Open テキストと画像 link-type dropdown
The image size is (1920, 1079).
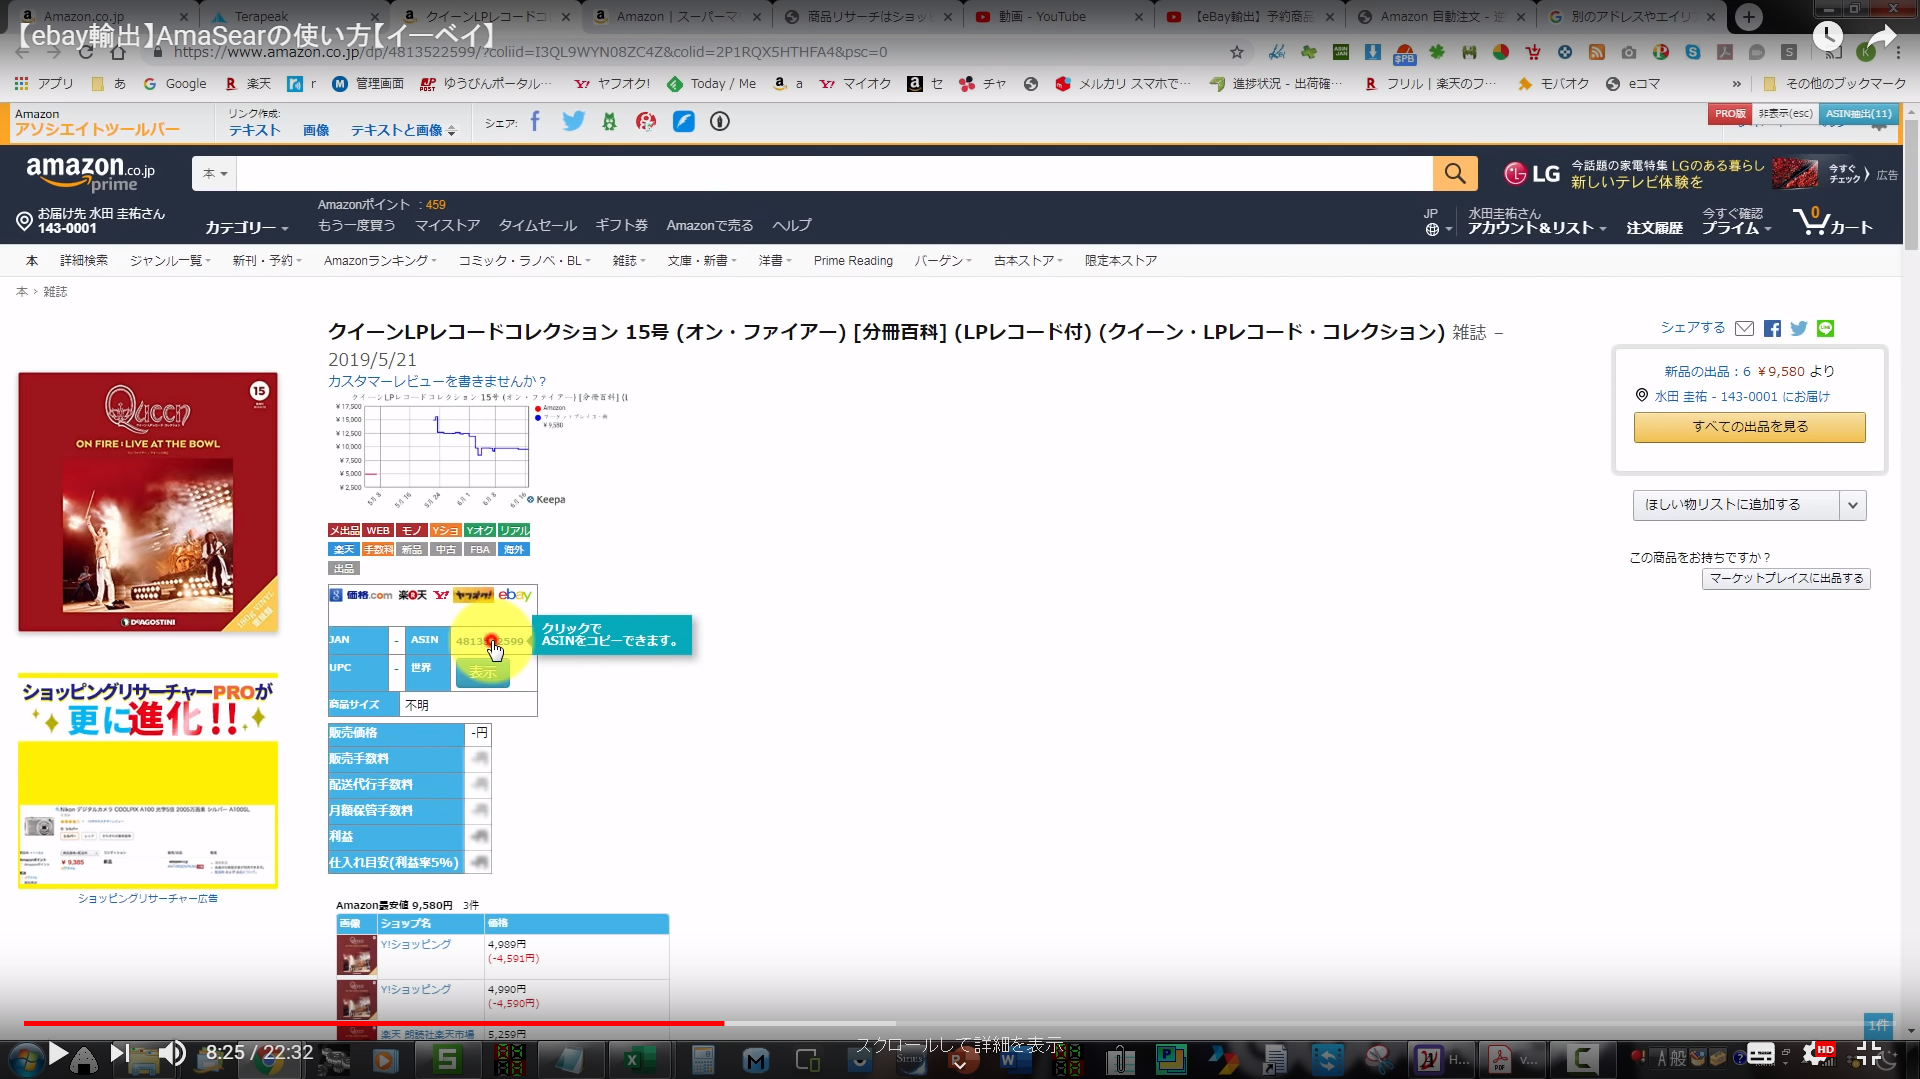point(403,130)
